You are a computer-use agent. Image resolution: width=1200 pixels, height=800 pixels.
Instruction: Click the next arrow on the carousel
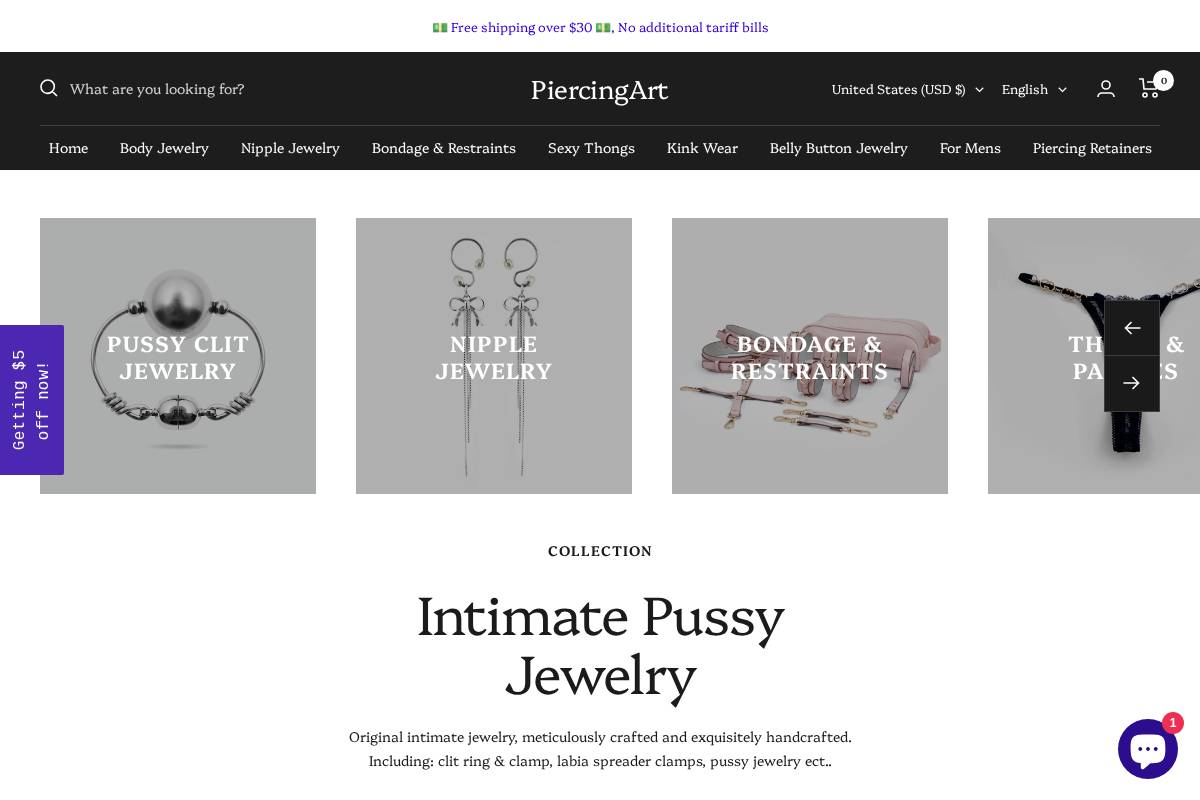click(x=1131, y=383)
